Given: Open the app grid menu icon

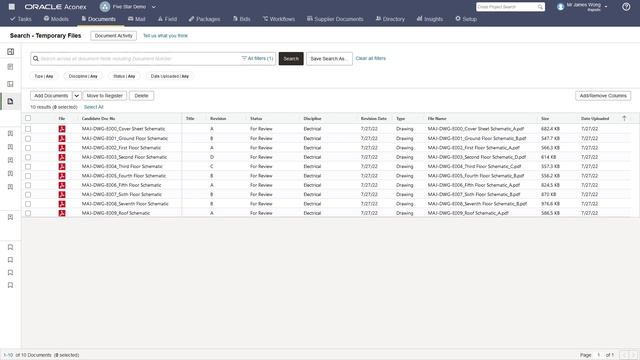Looking at the screenshot, I should coord(12,7).
